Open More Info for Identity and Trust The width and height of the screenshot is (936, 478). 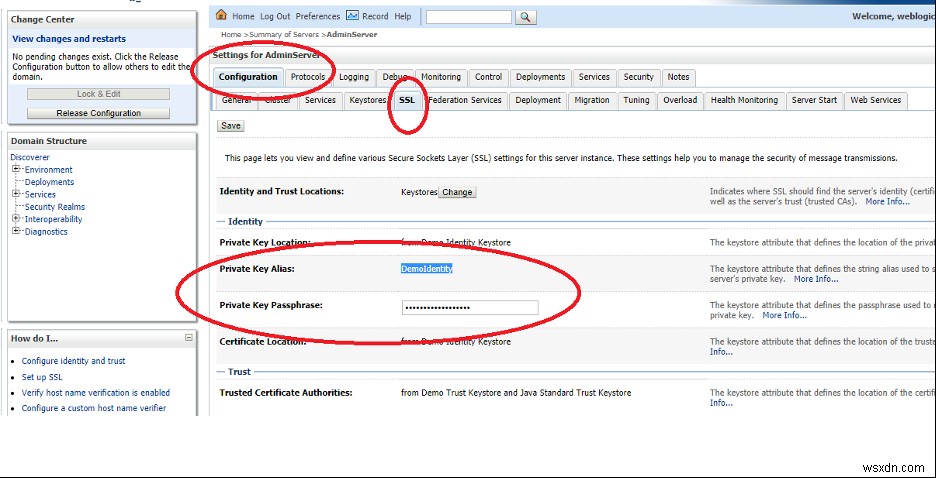pyautogui.click(x=888, y=202)
